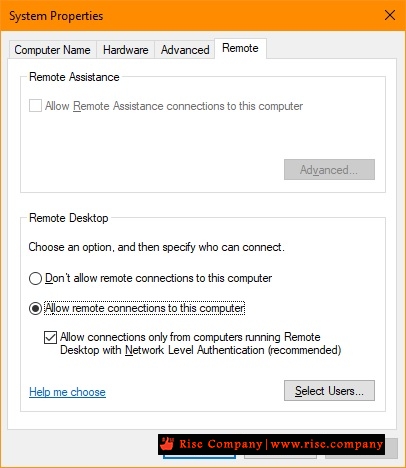This screenshot has width=406, height=468.
Task: Click the Choose an option instruction text
Action: click(156, 247)
